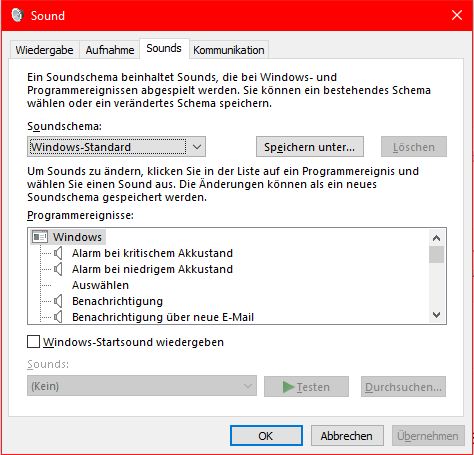Select the Sounds tab
This screenshot has height=455, width=474.
pos(164,49)
